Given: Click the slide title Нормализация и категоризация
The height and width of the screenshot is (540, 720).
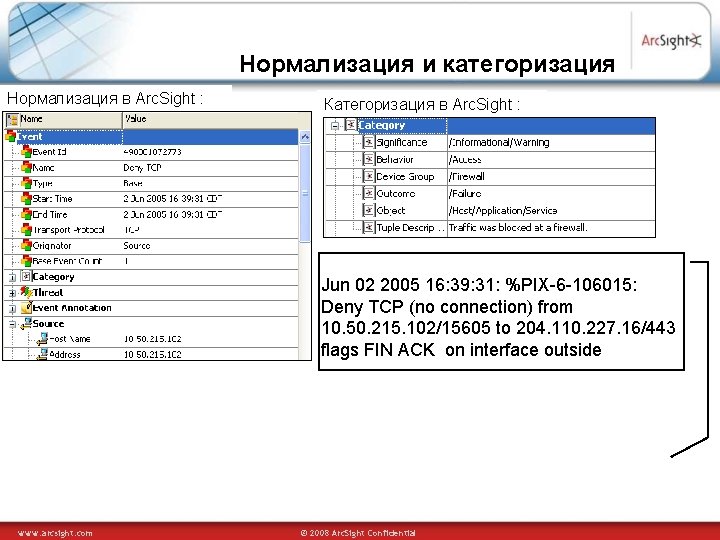Looking at the screenshot, I should point(427,64).
